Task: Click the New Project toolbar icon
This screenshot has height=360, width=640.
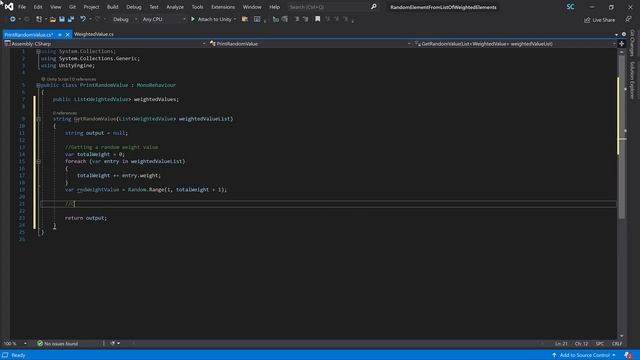Action: (39, 19)
